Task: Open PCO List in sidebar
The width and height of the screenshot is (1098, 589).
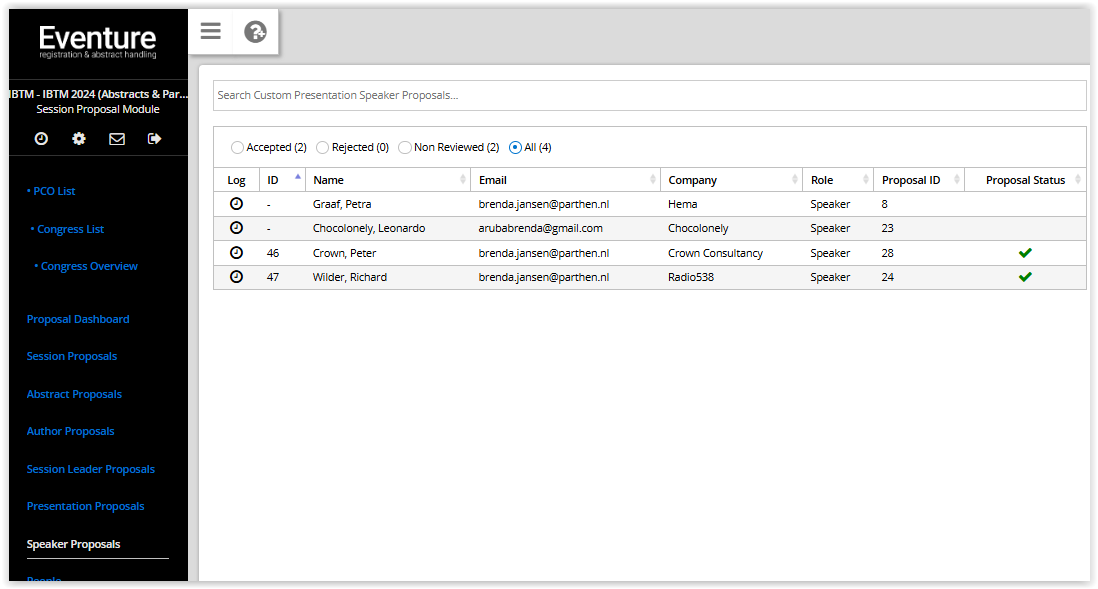Action: 54,191
